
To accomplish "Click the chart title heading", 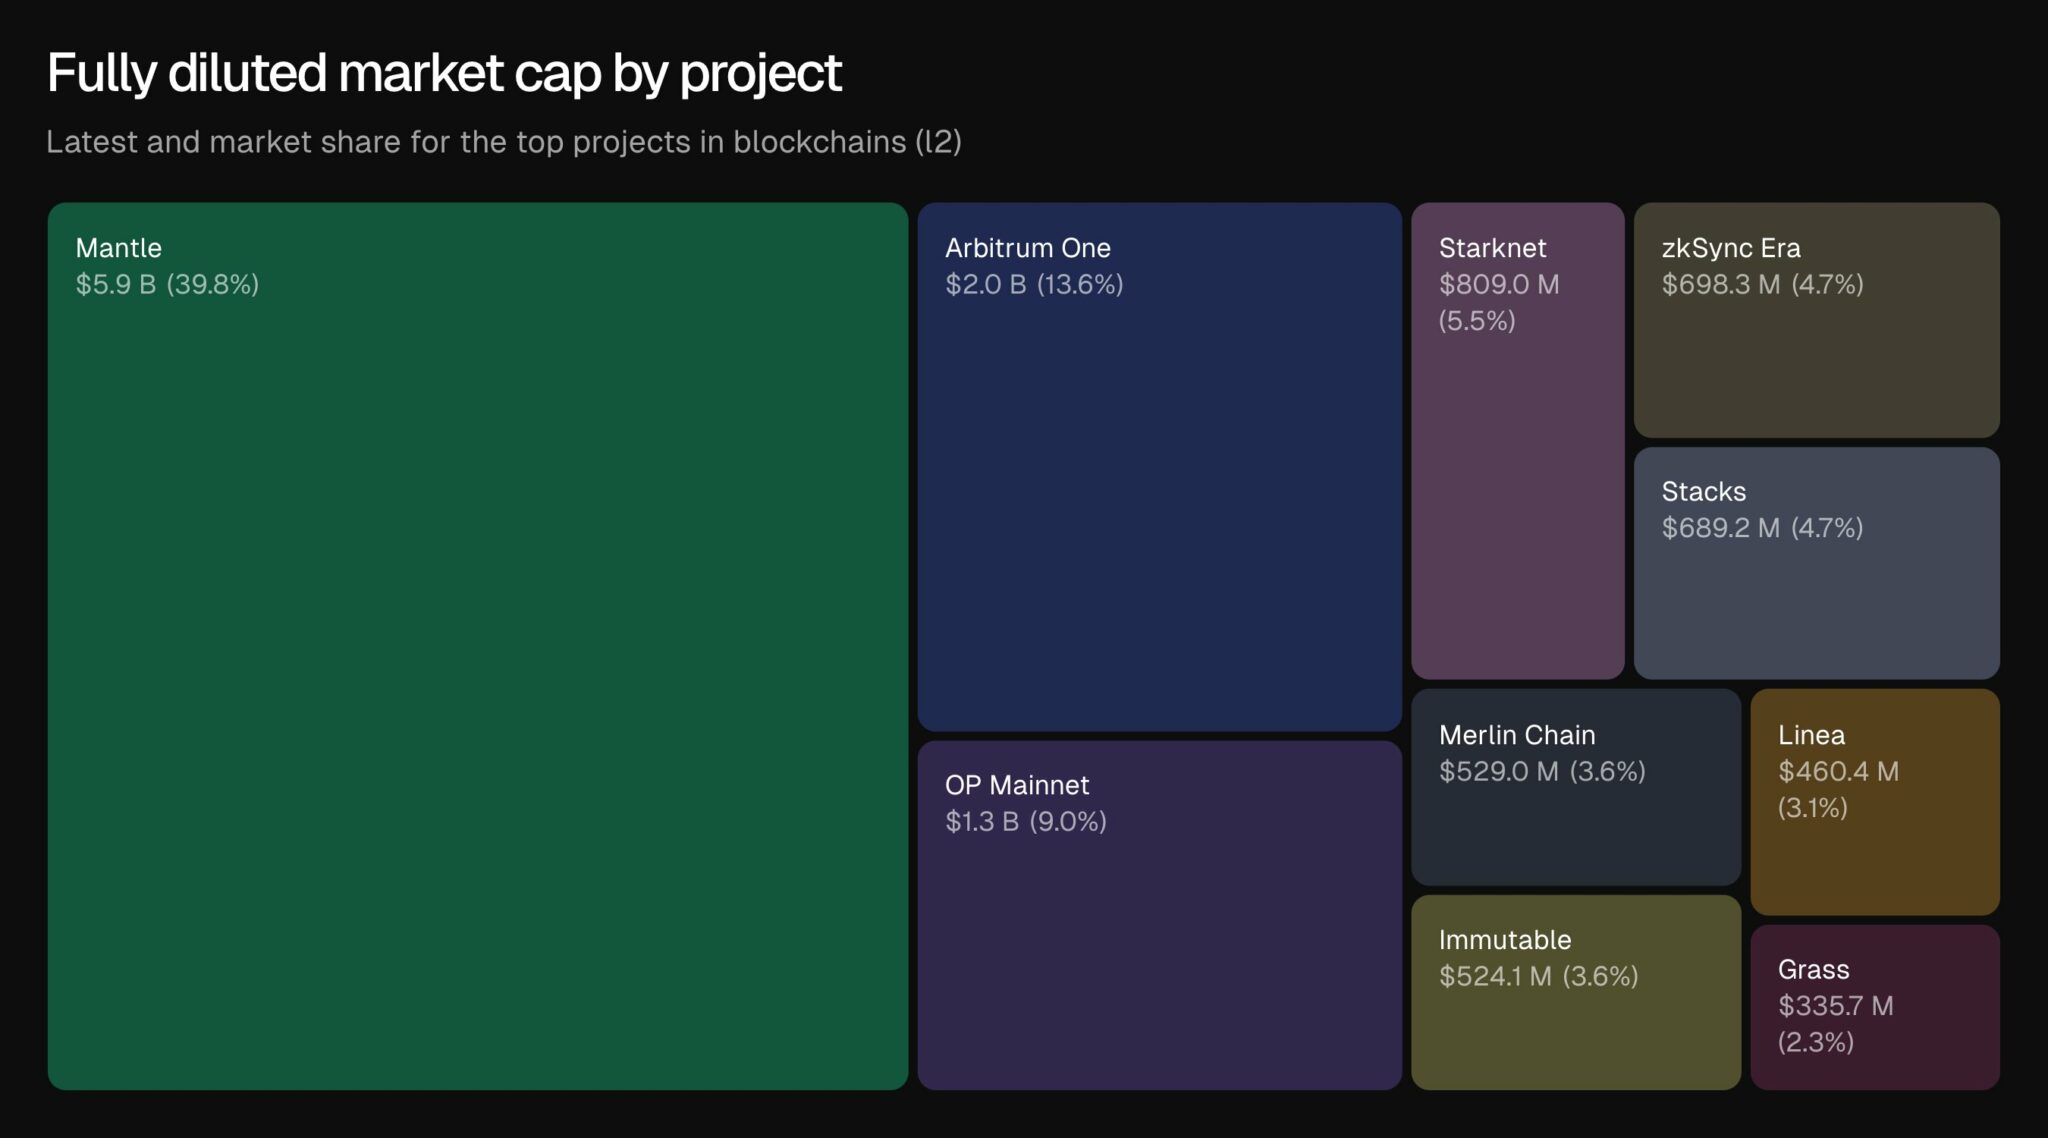I will tap(444, 73).
